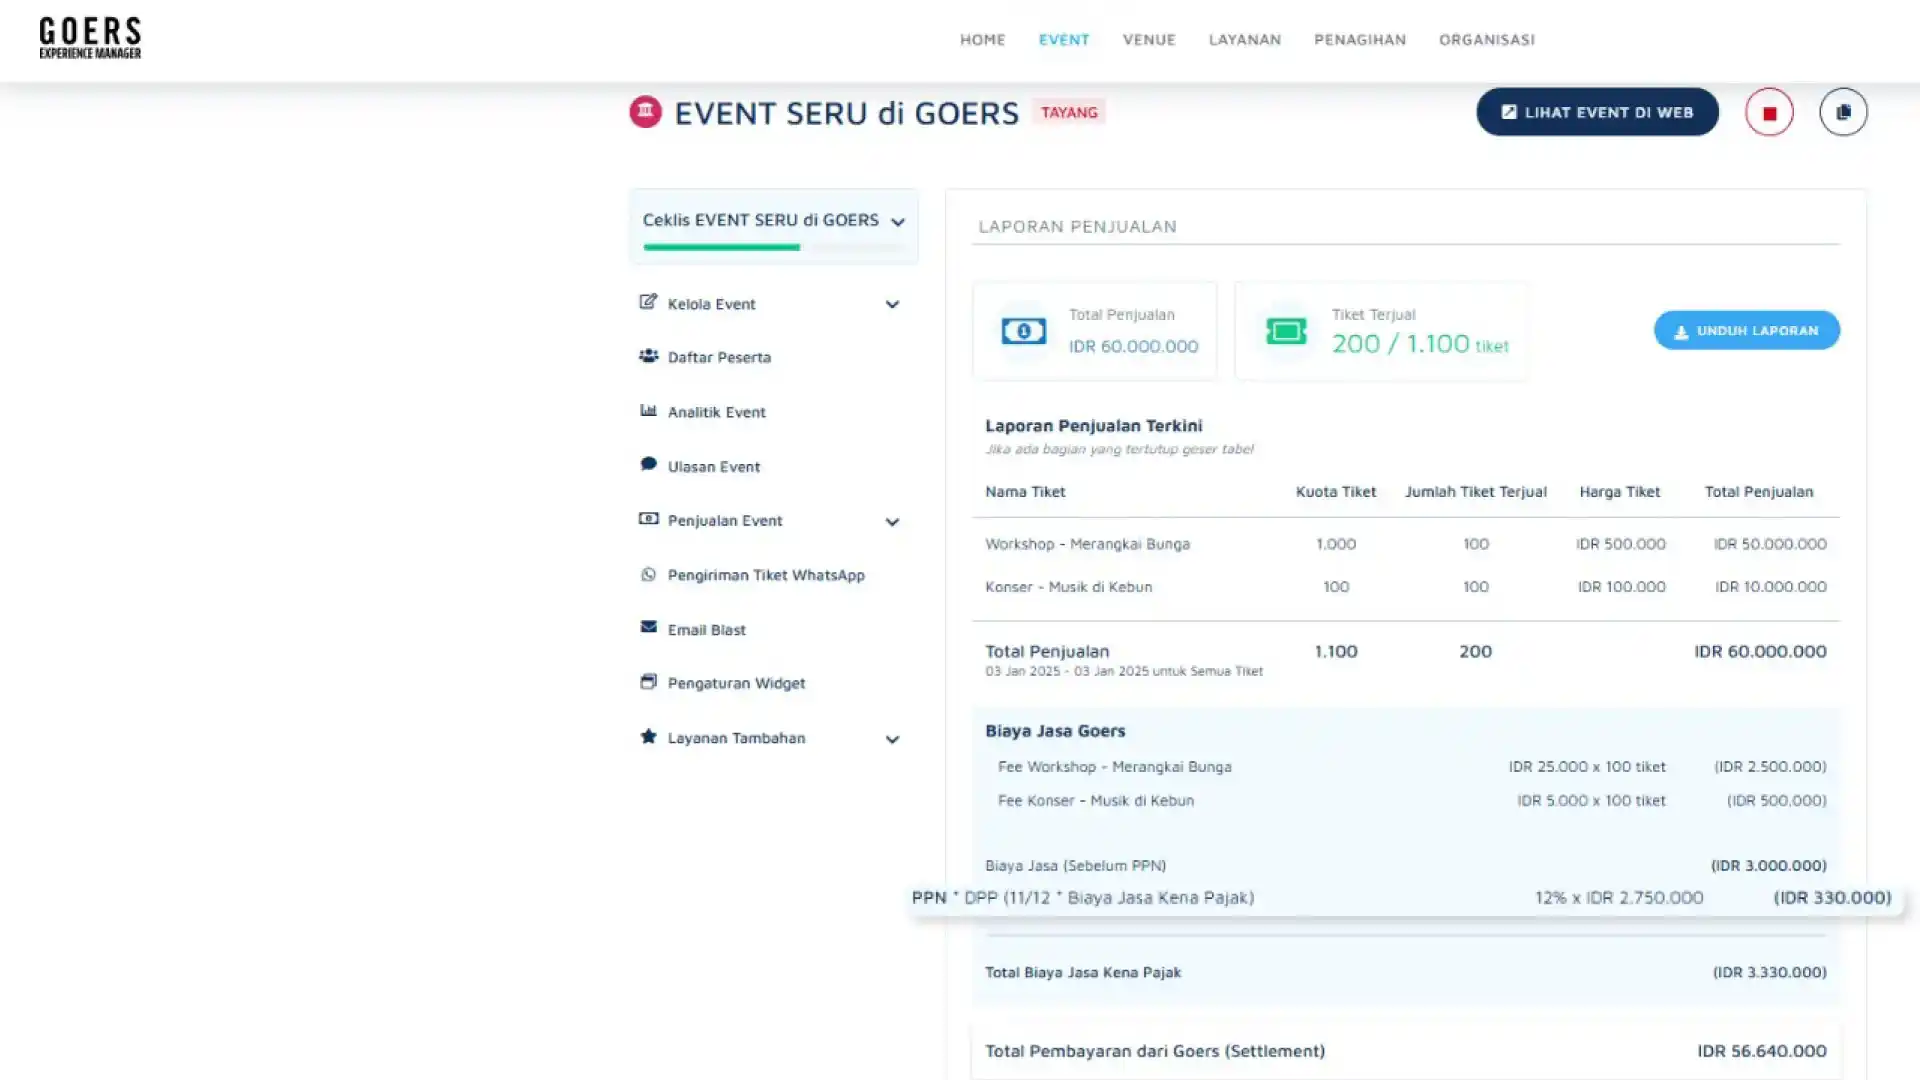This screenshot has width=1920, height=1080.
Task: Click the green Tiket Terjual ticket icon
Action: (1286, 331)
